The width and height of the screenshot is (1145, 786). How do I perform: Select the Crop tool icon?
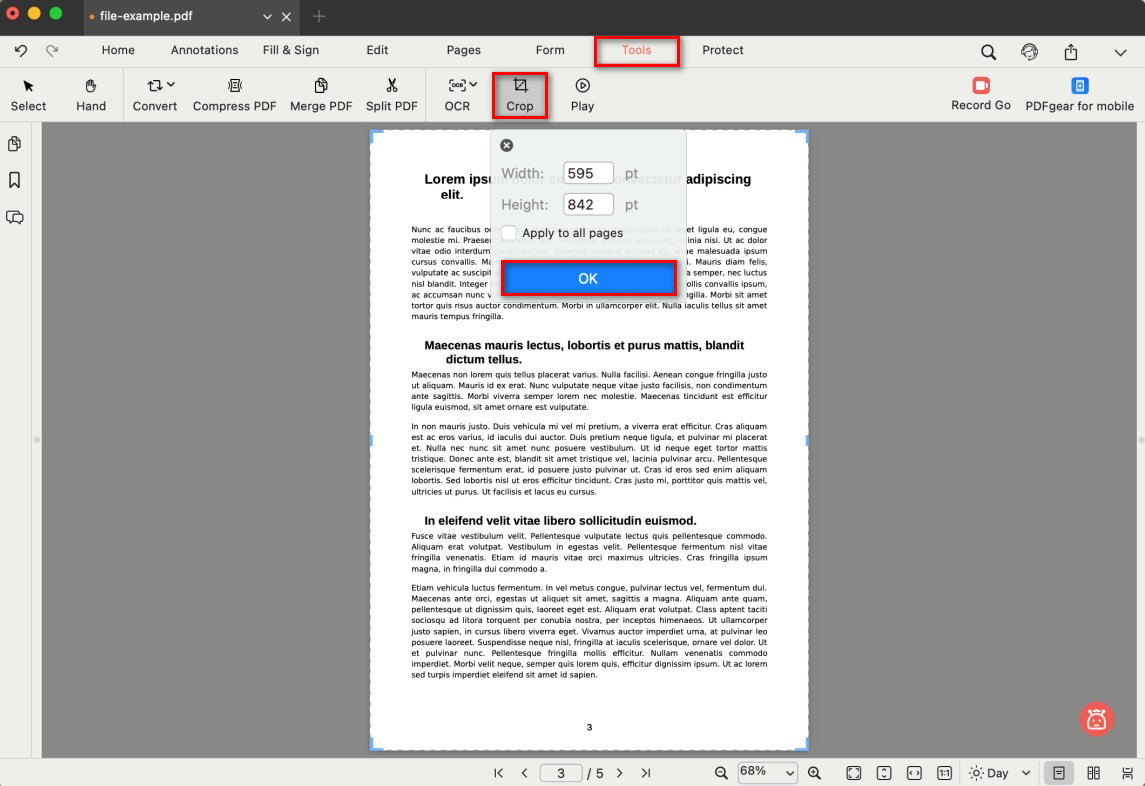pyautogui.click(x=520, y=86)
